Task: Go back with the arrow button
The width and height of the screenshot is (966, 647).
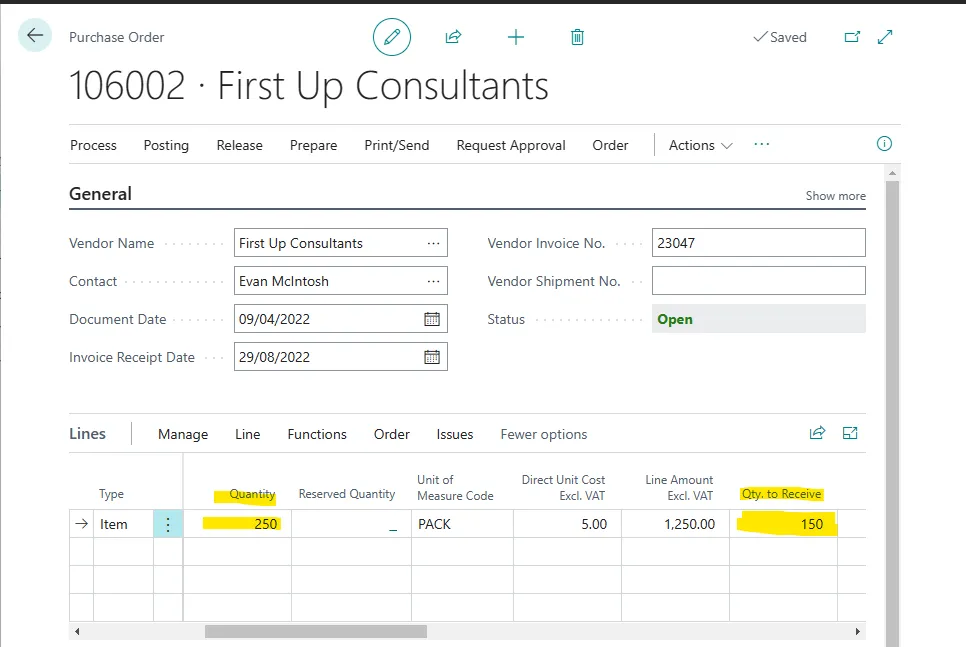Action: click(35, 35)
